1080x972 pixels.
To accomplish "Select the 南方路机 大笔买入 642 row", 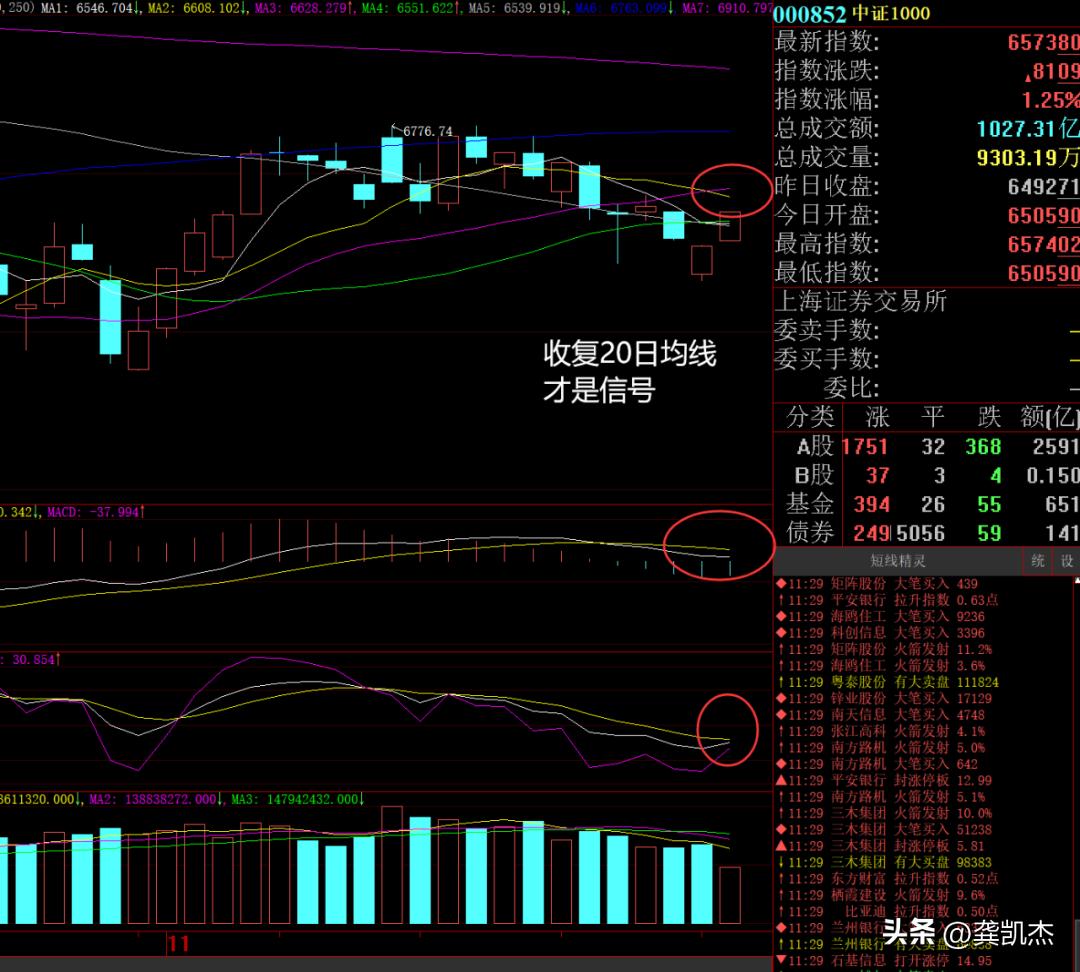I will click(x=877, y=764).
